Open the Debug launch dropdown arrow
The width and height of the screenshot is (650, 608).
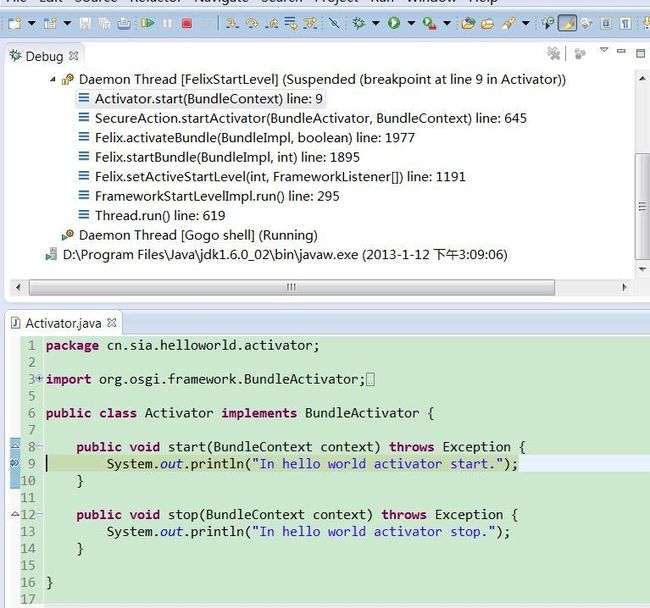(376, 23)
